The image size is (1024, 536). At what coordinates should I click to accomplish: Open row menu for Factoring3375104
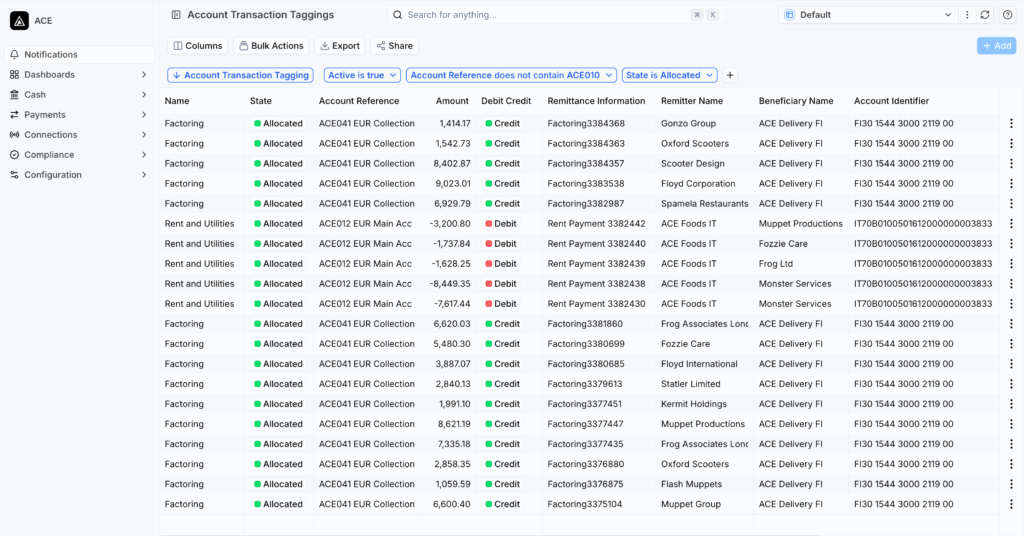[1011, 504]
